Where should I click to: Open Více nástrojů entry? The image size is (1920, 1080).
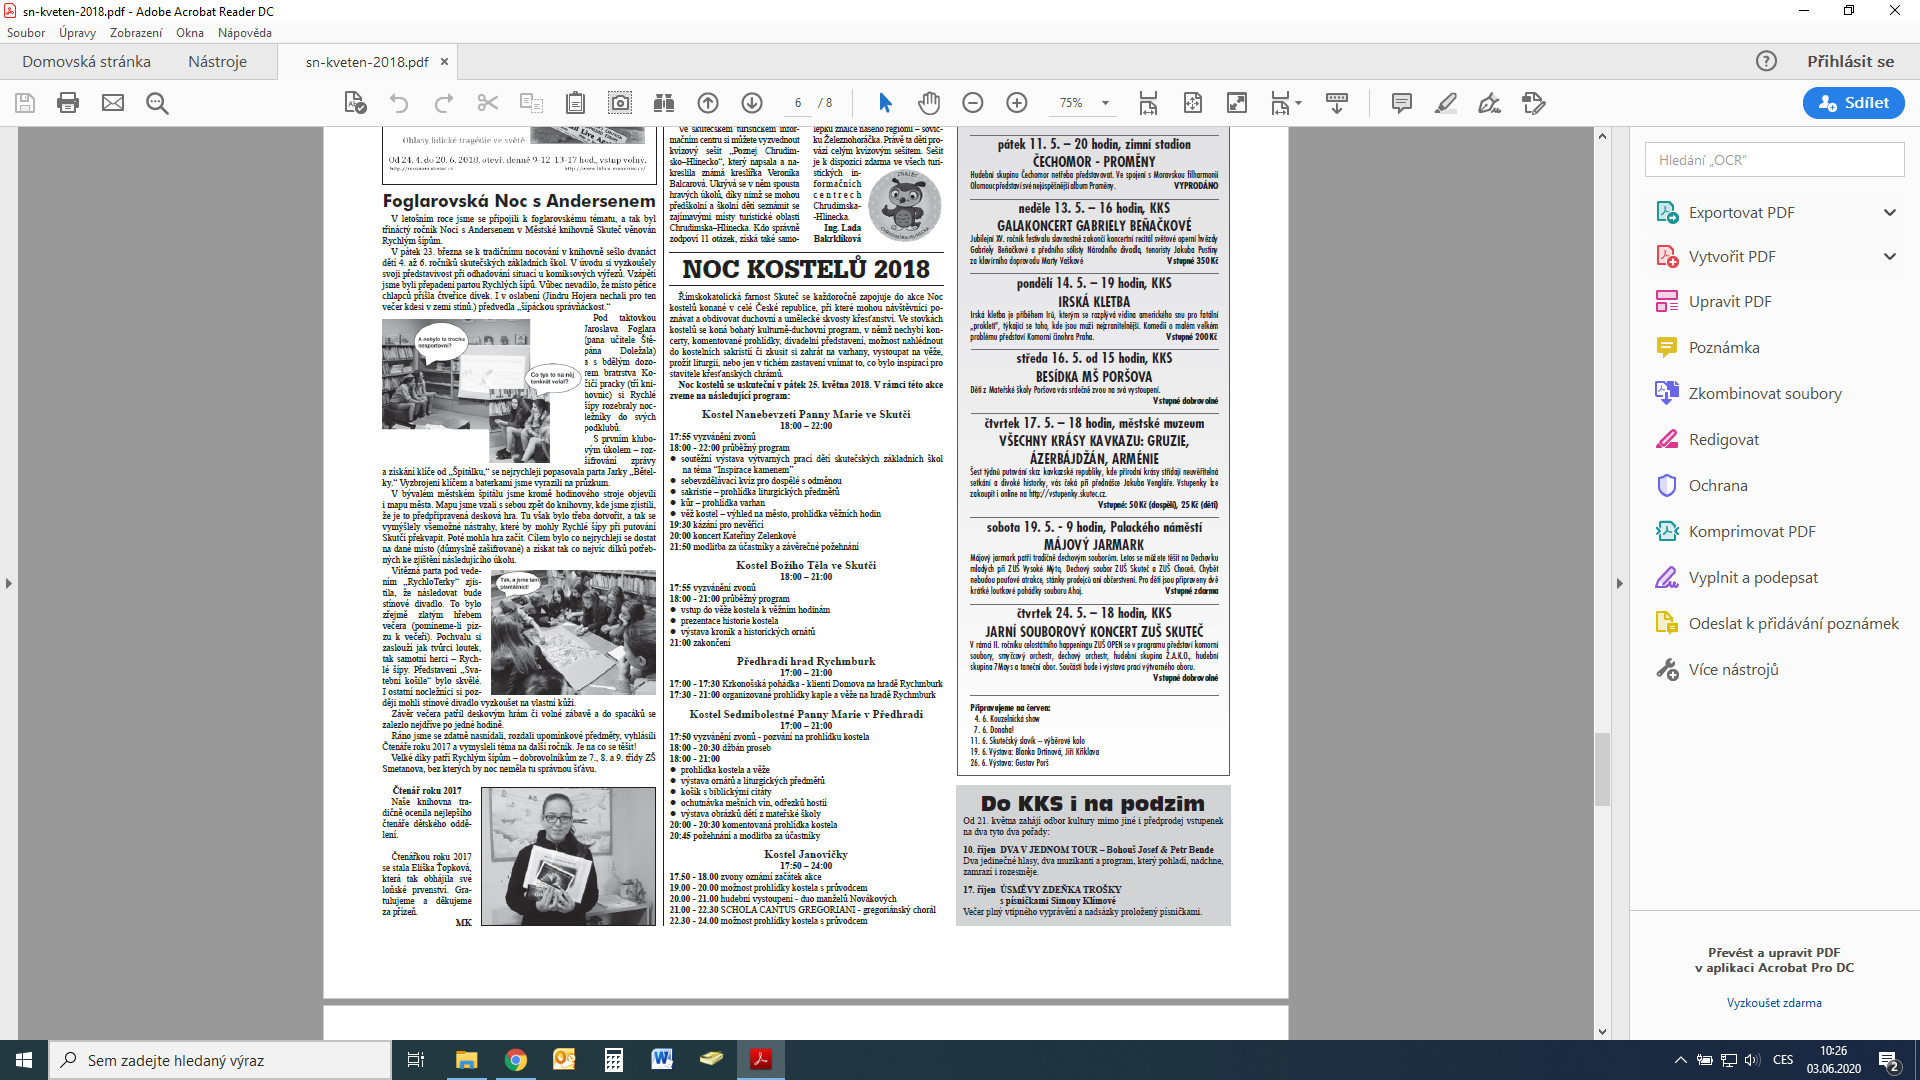click(1733, 669)
